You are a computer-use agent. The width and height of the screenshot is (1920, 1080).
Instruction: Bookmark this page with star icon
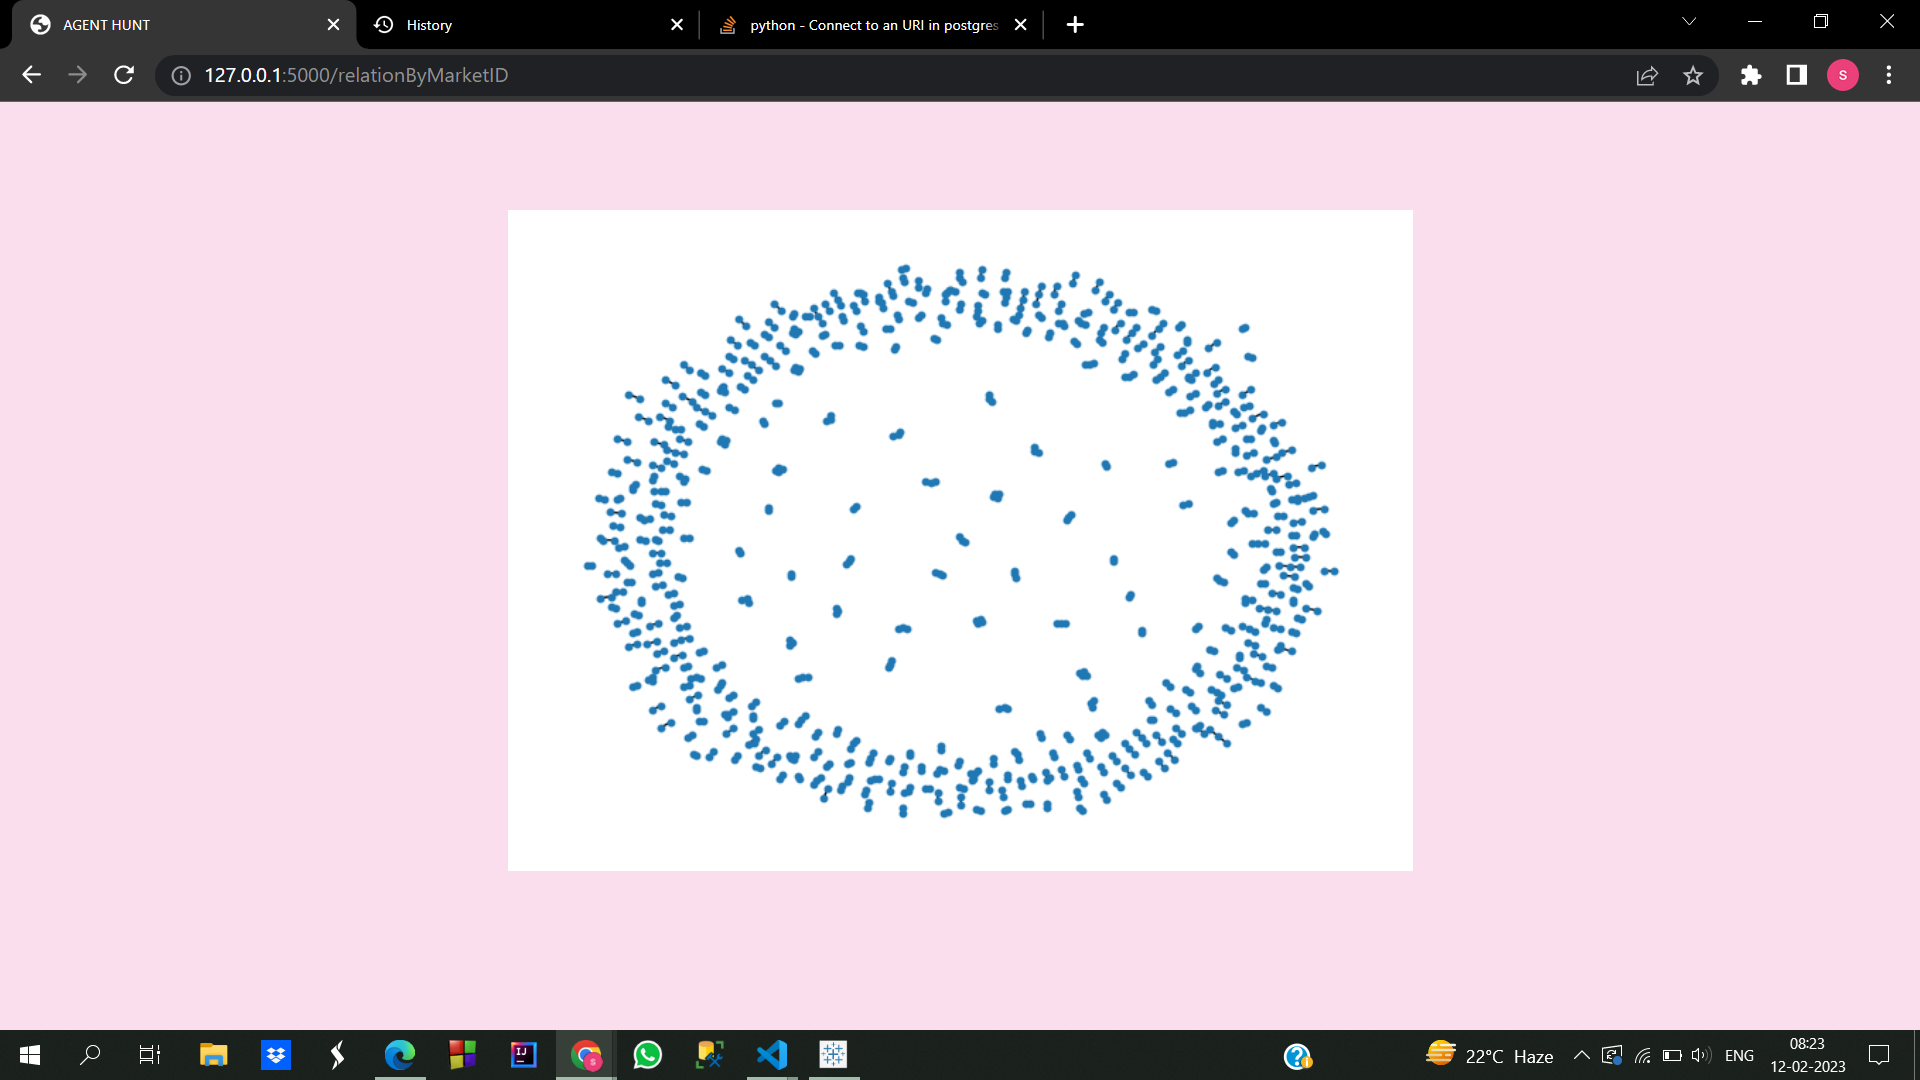click(x=1693, y=75)
